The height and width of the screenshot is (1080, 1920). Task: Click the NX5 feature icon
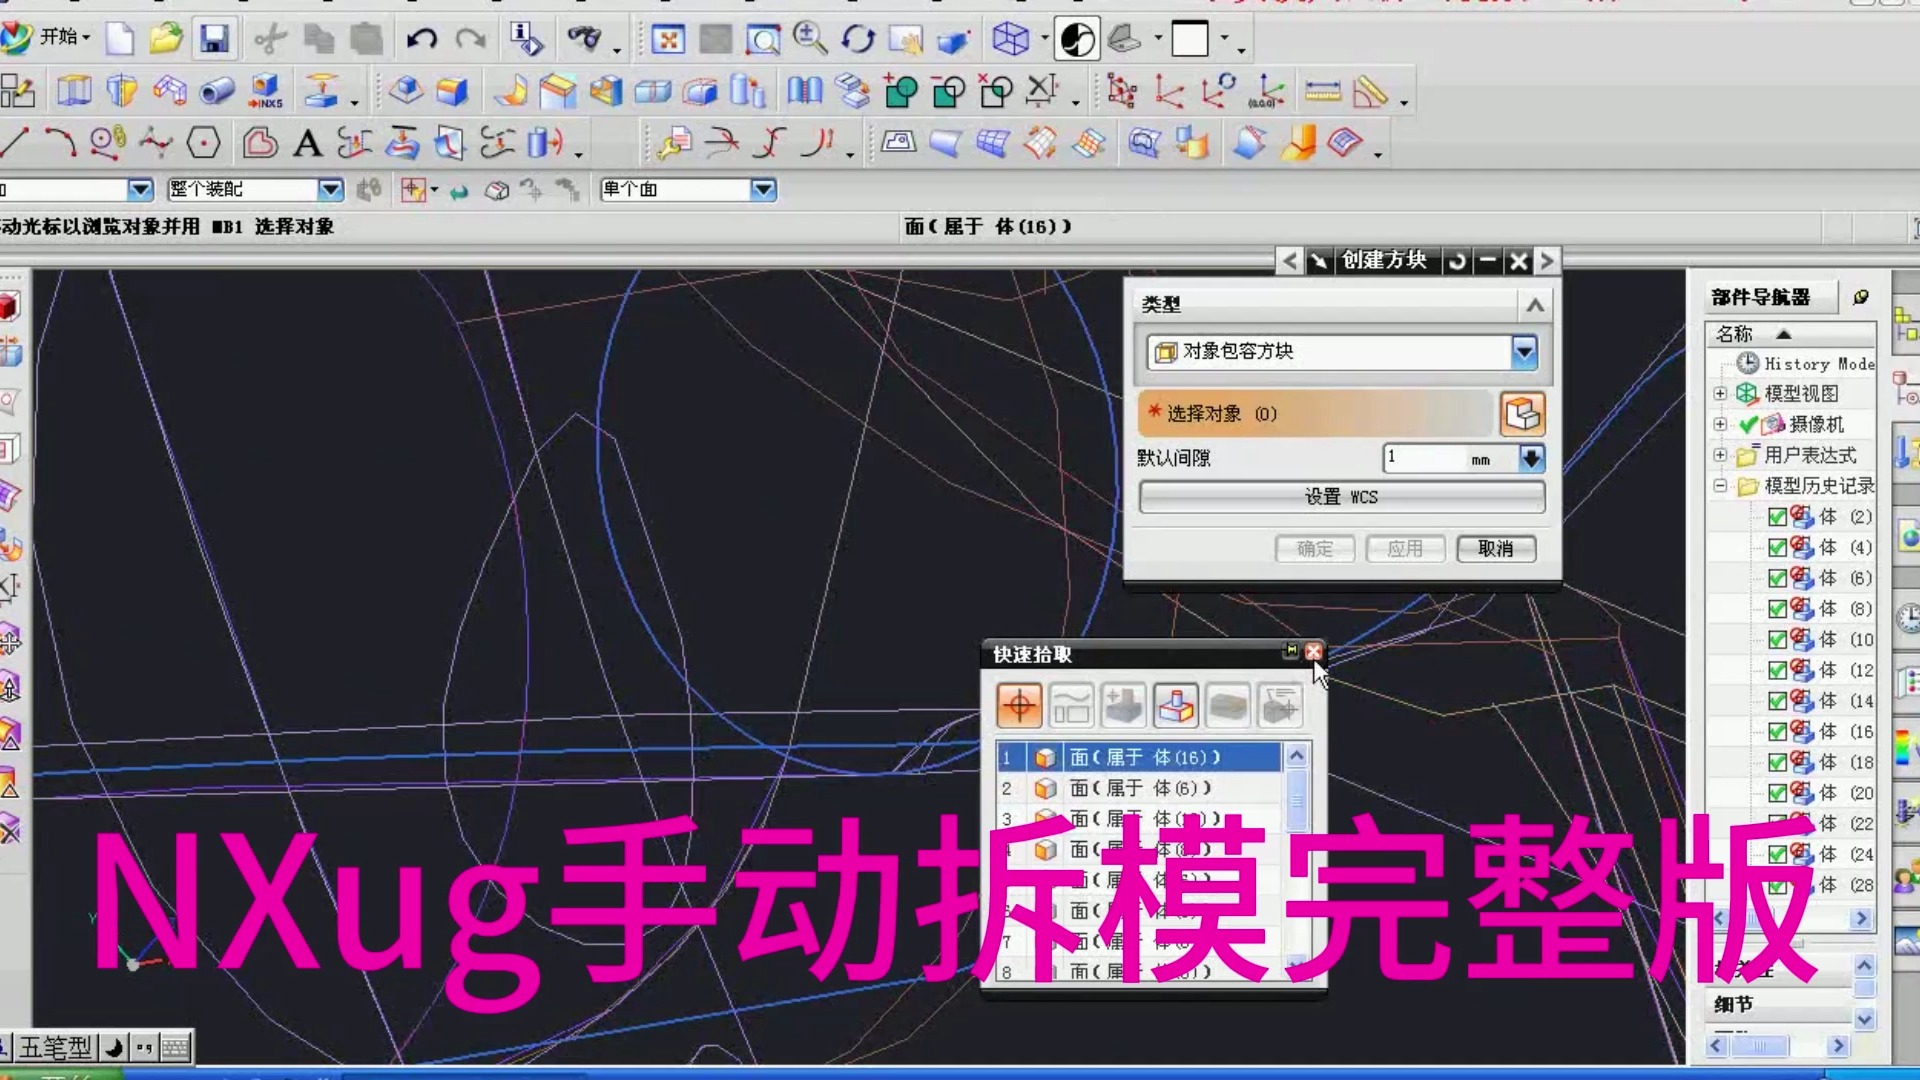(266, 91)
